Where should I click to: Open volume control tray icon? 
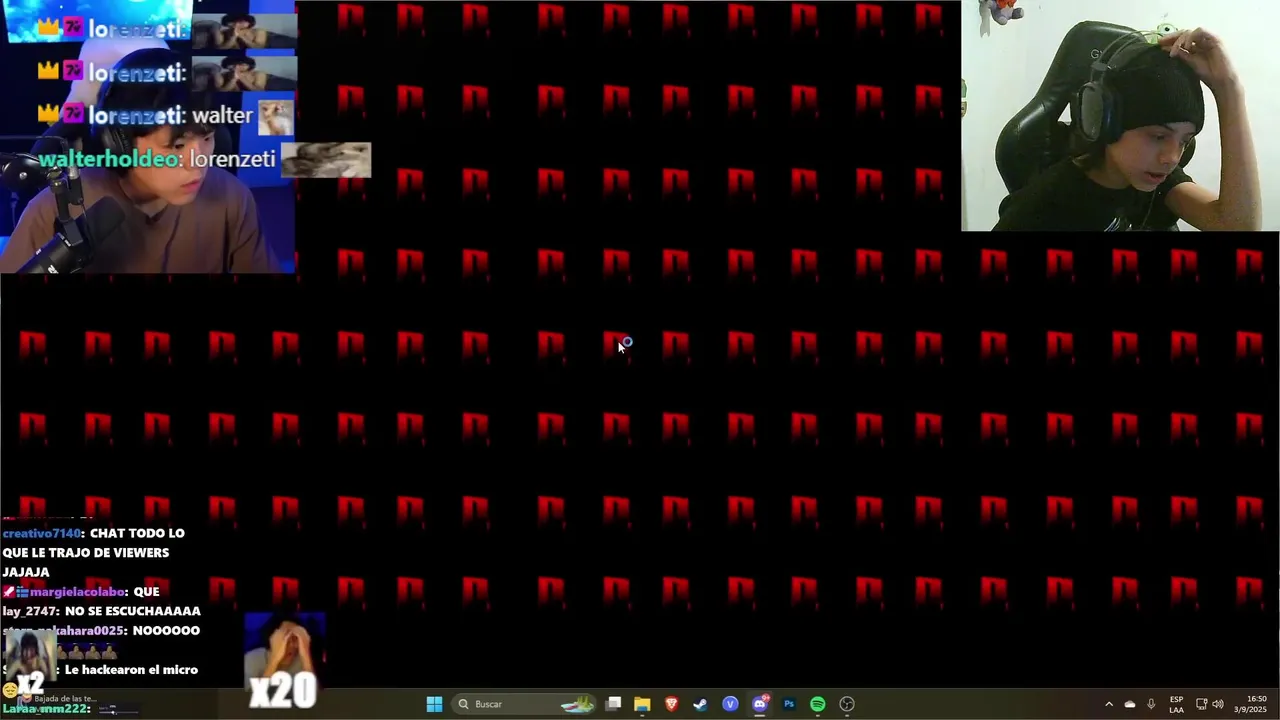pos(1218,704)
